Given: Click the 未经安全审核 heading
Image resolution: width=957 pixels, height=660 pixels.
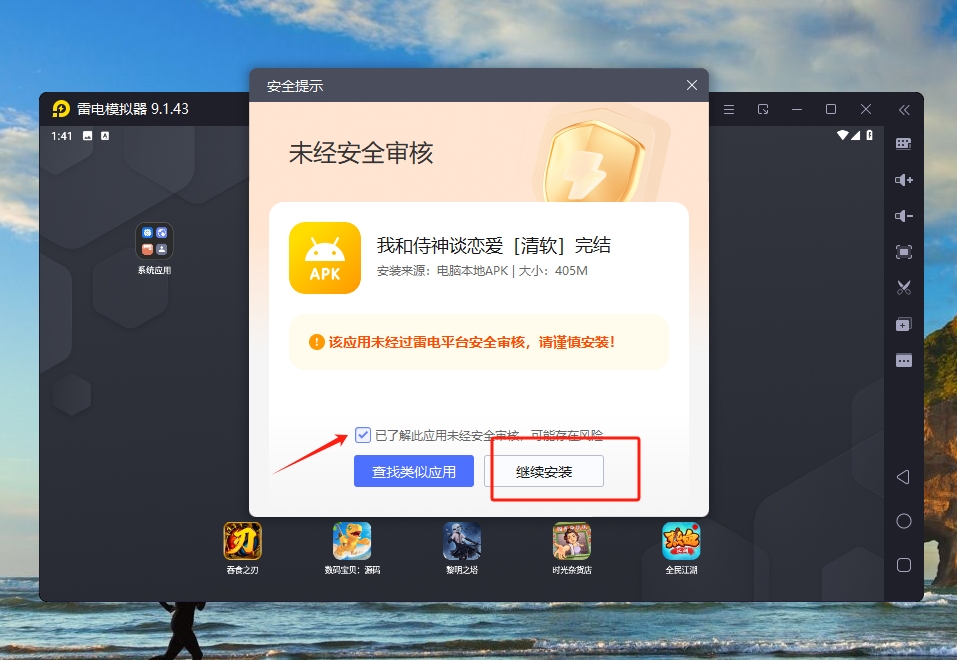Looking at the screenshot, I should (361, 153).
